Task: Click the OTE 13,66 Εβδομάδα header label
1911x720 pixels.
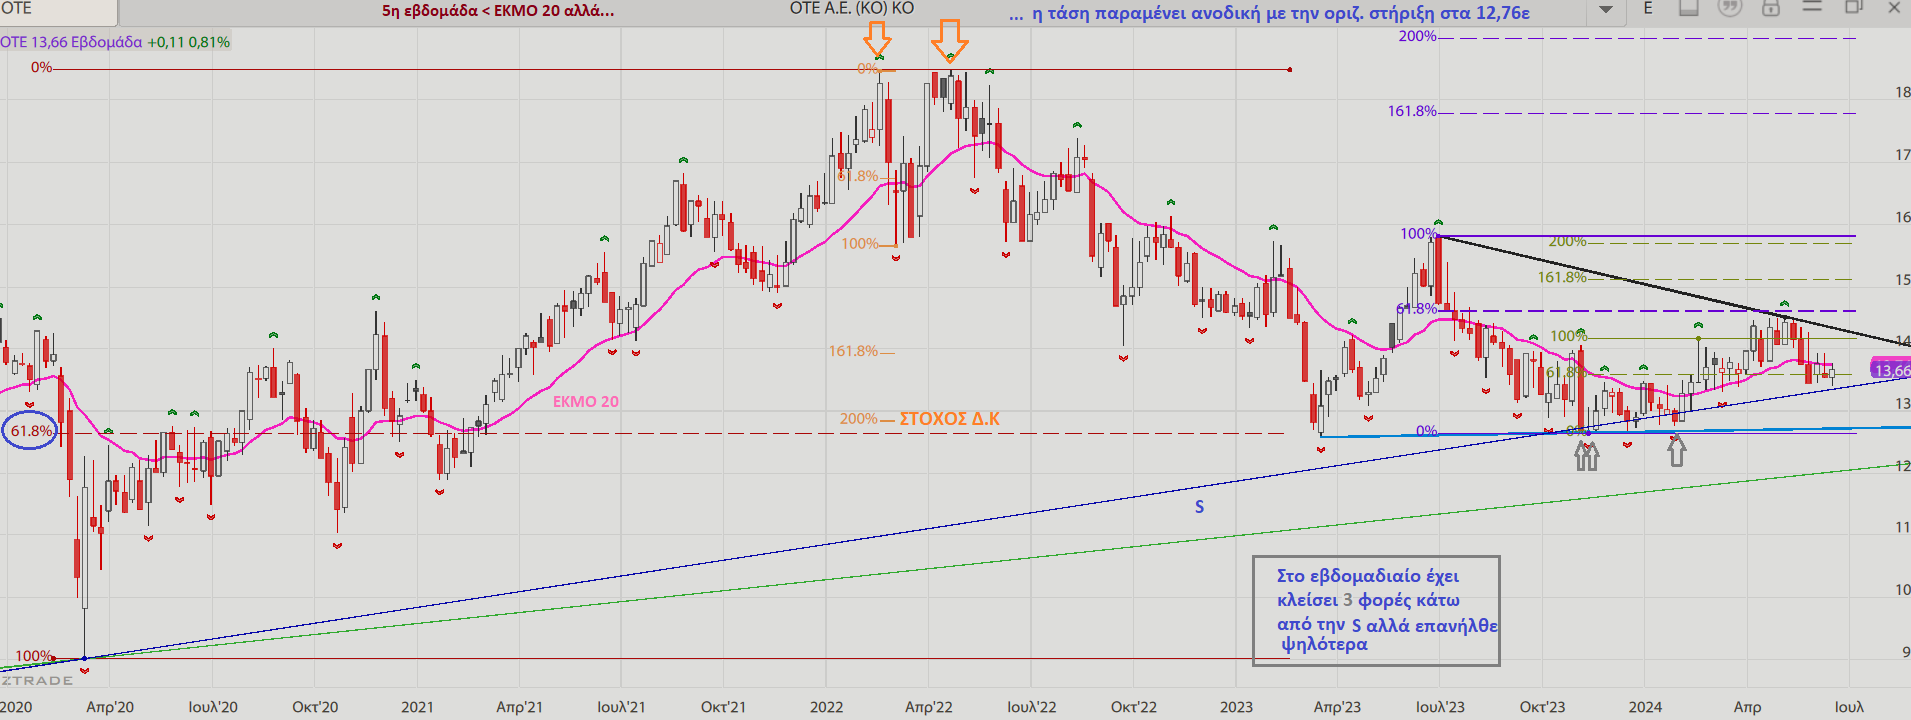Action: point(71,42)
